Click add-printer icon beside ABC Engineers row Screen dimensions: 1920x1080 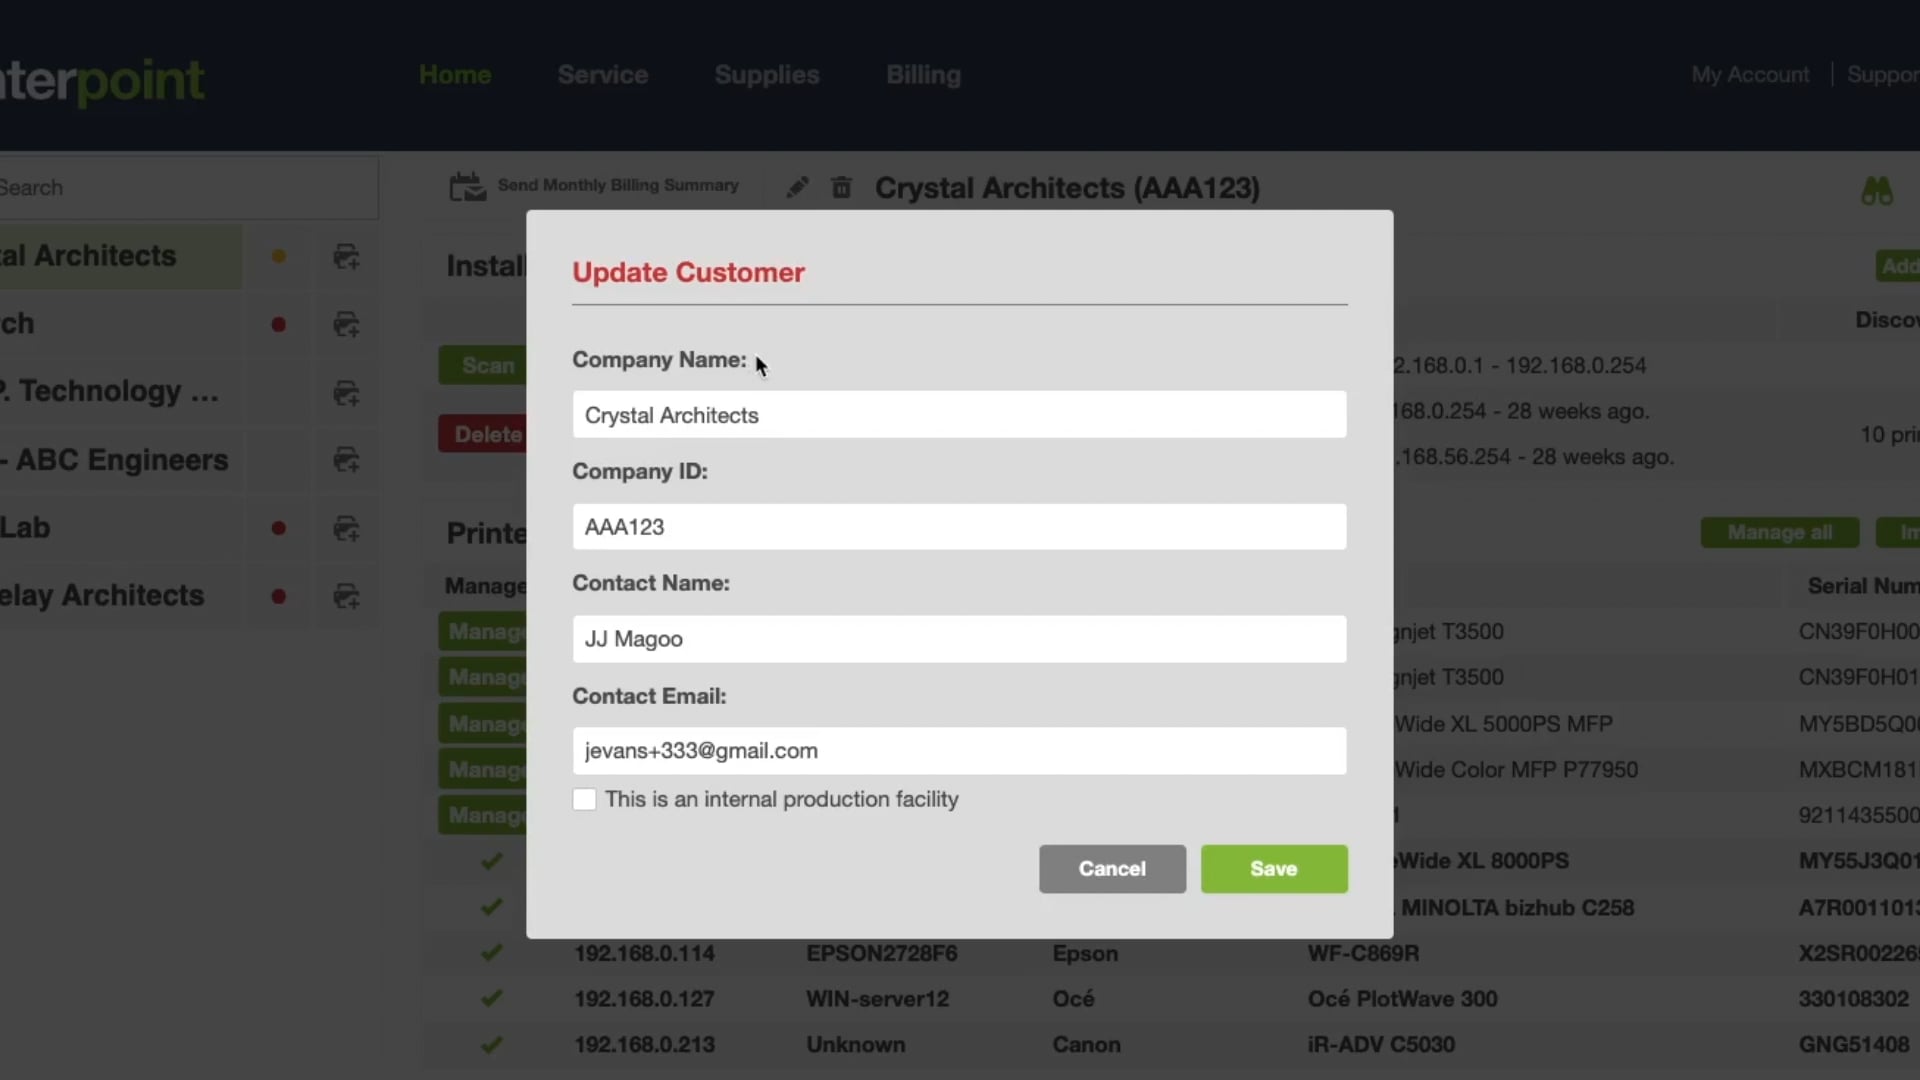click(346, 460)
